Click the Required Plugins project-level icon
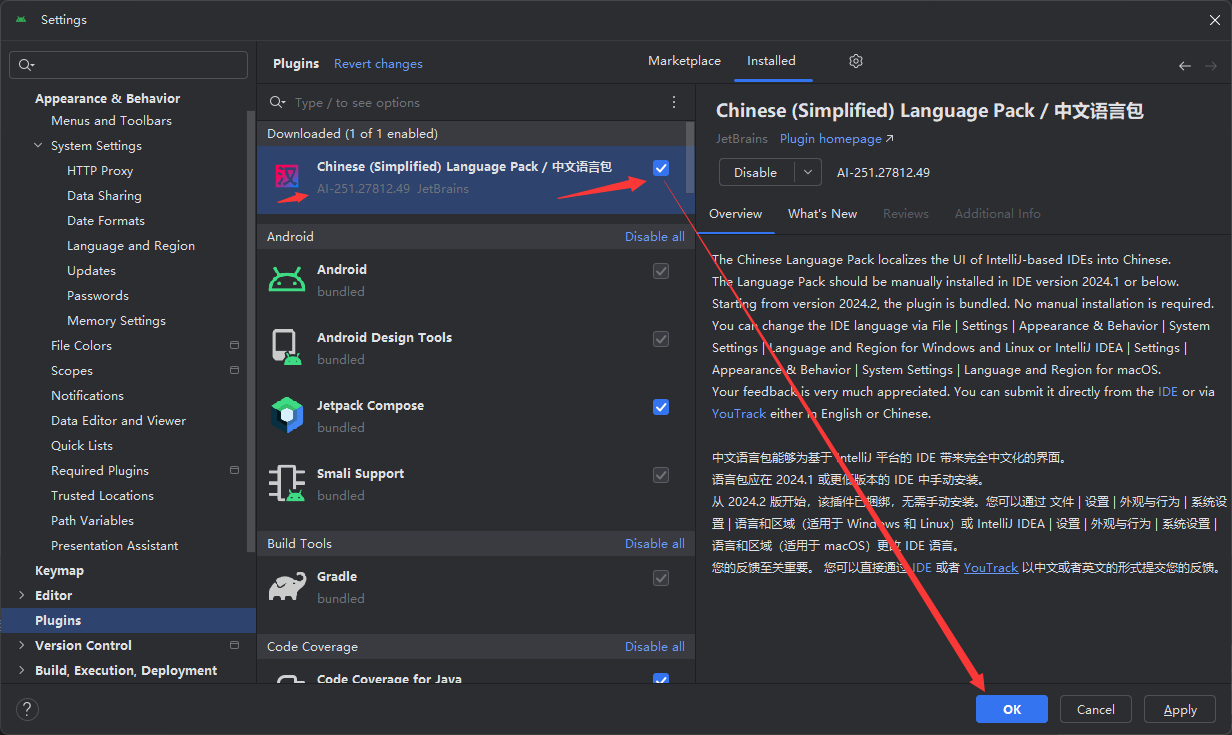1232x735 pixels. point(234,470)
